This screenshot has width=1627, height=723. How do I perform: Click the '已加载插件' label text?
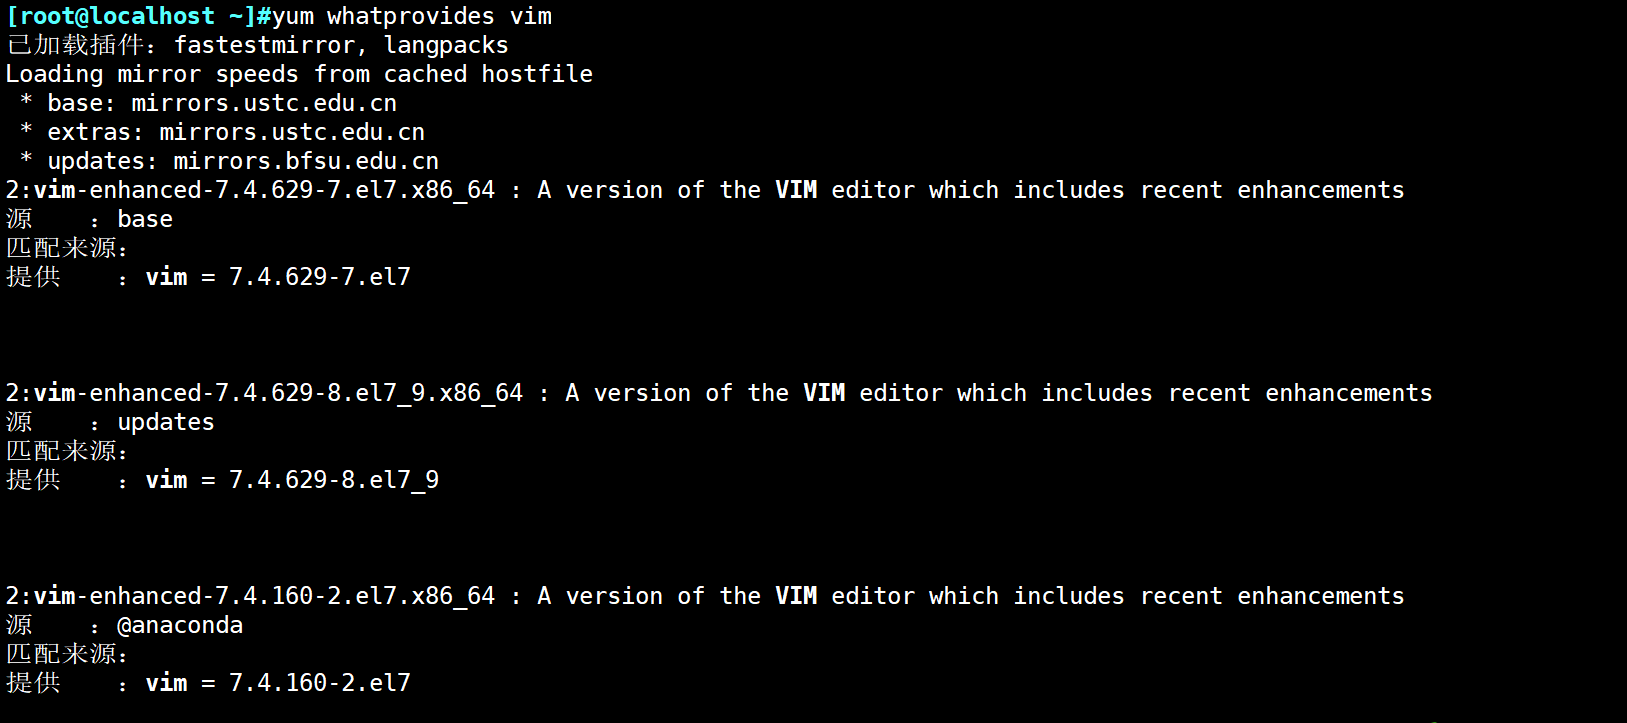click(75, 45)
